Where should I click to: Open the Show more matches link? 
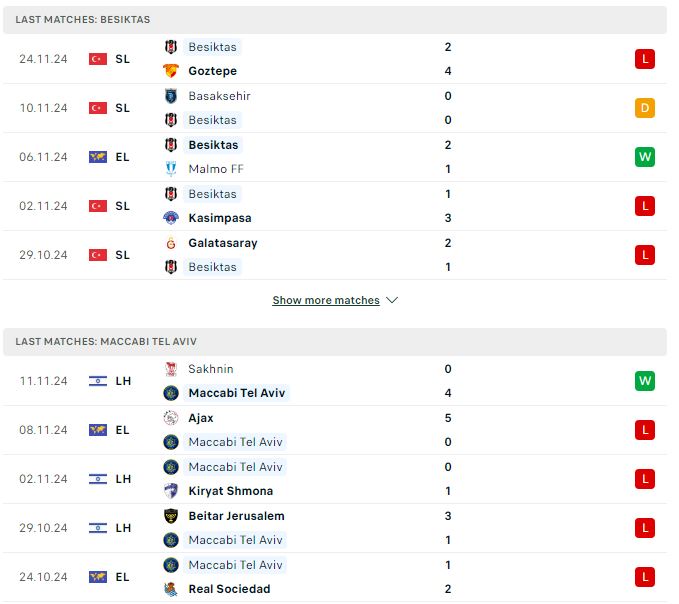point(326,300)
